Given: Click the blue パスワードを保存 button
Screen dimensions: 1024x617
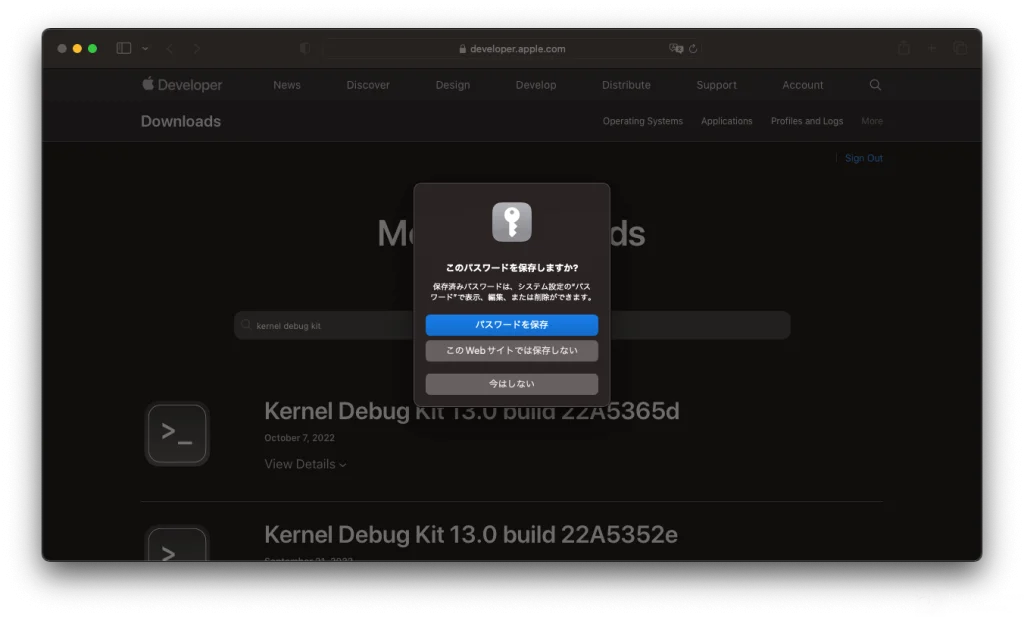Looking at the screenshot, I should [x=511, y=325].
